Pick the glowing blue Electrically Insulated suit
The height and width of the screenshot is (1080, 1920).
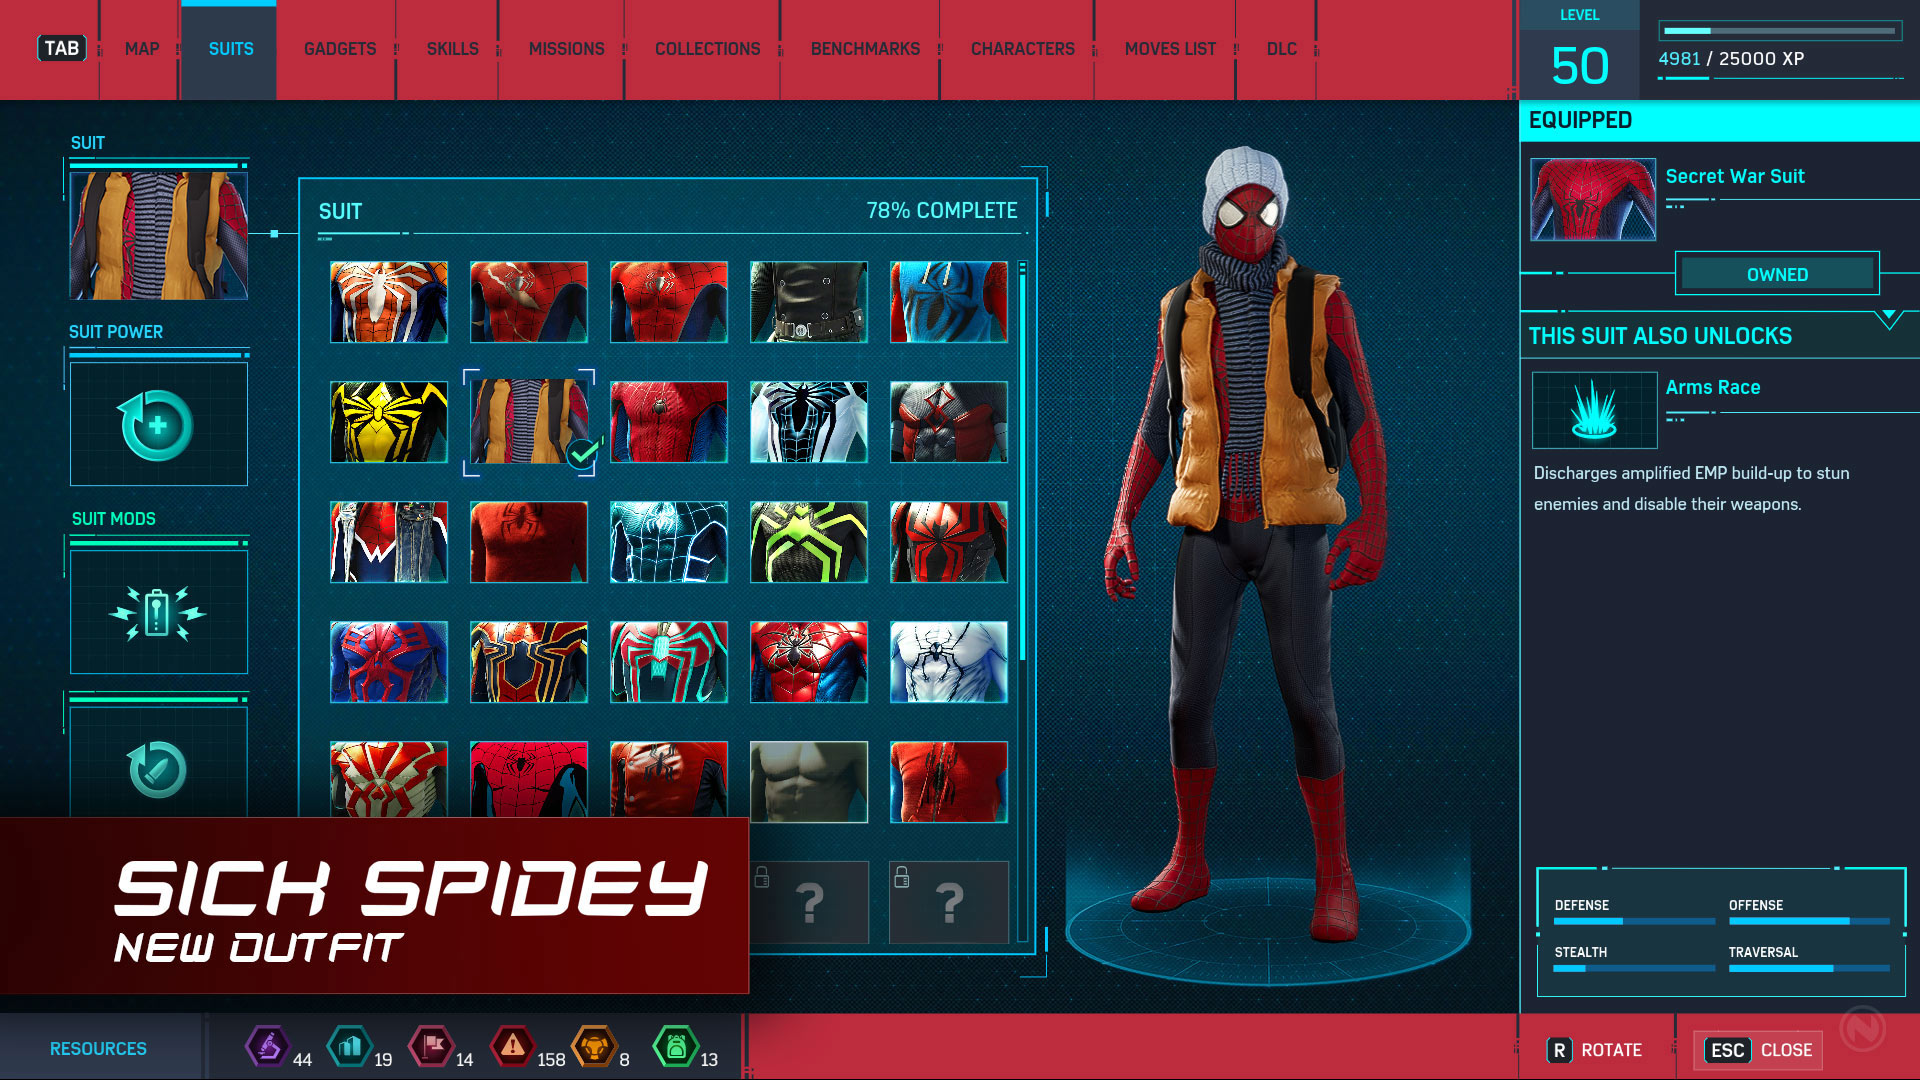click(x=669, y=542)
